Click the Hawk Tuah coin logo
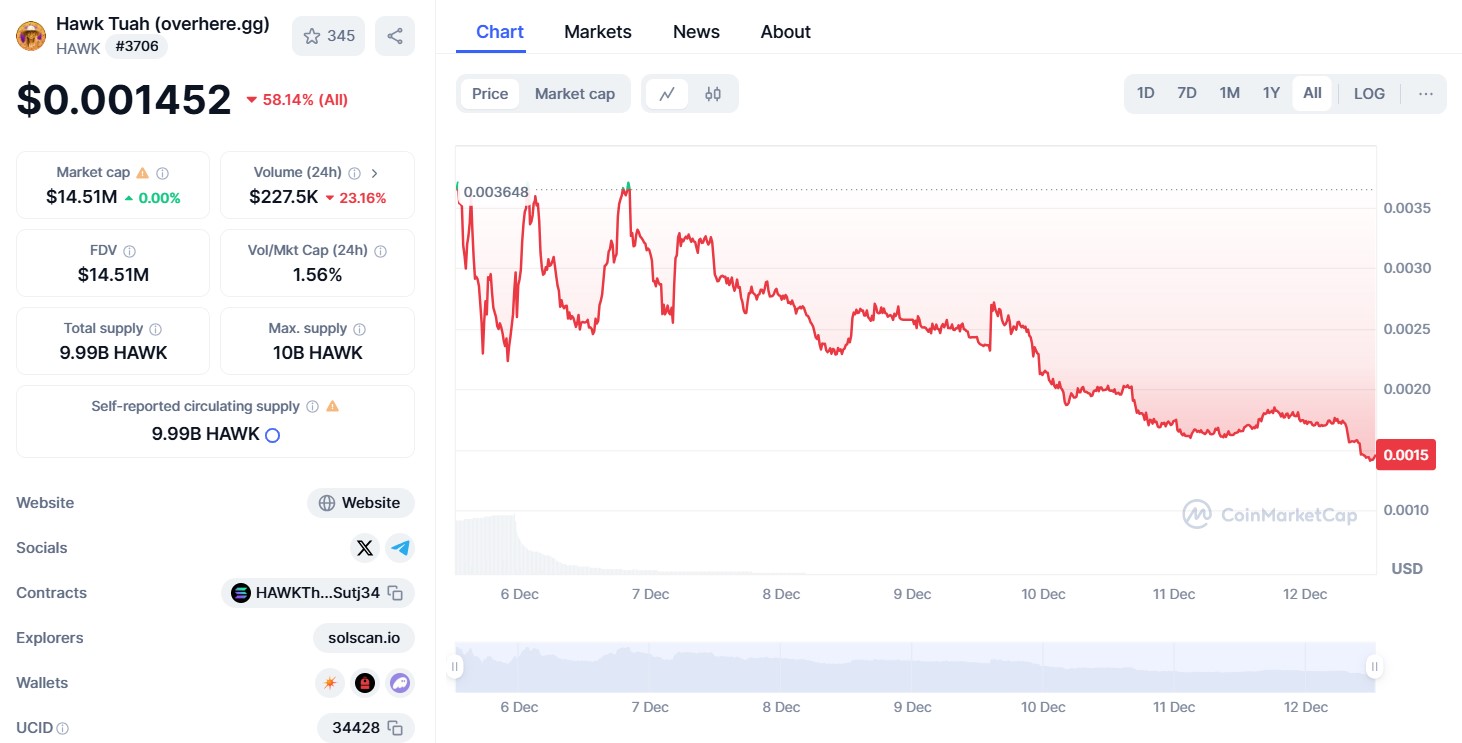The width and height of the screenshot is (1462, 743). (32, 36)
